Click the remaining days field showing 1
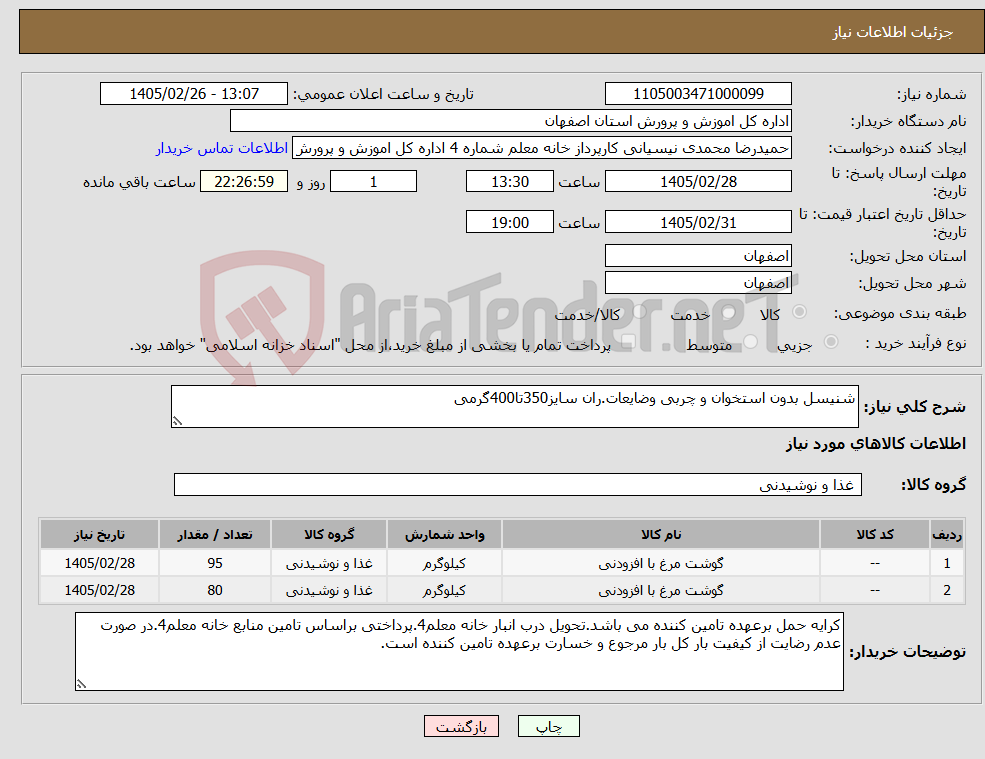 (x=373, y=182)
